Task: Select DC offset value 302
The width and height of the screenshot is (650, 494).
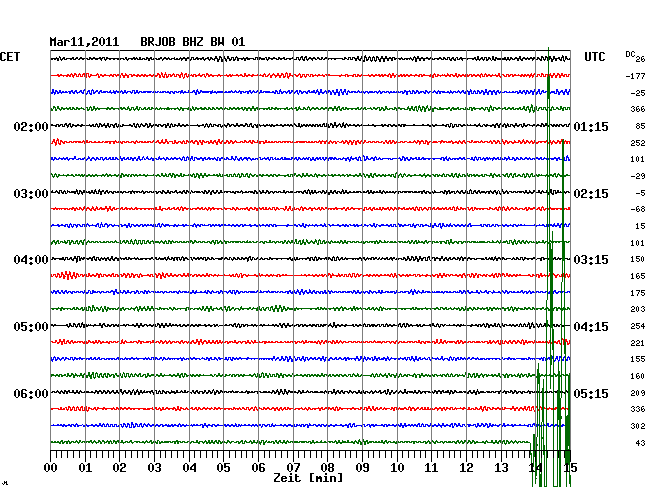Action: (638, 426)
